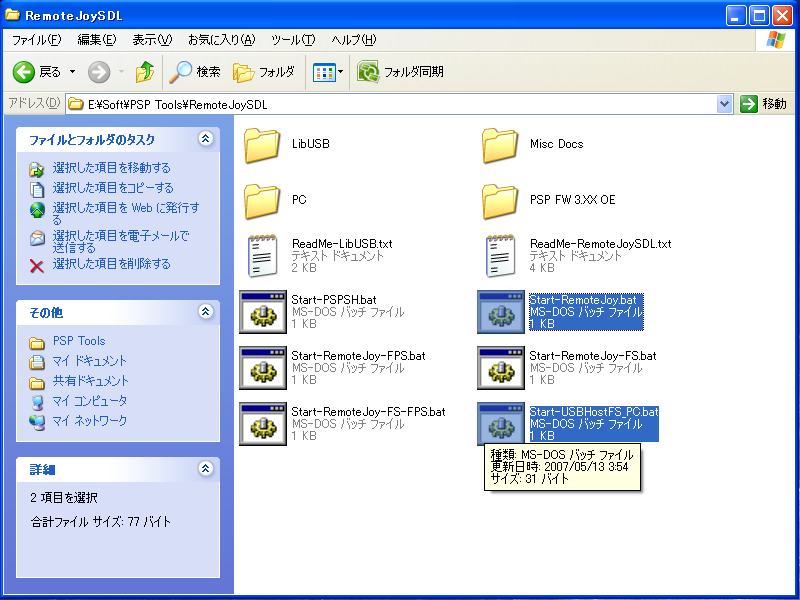Click the Start-RemoteJoy-FS.bat file name
Screen dimensions: 800x600
593,356
